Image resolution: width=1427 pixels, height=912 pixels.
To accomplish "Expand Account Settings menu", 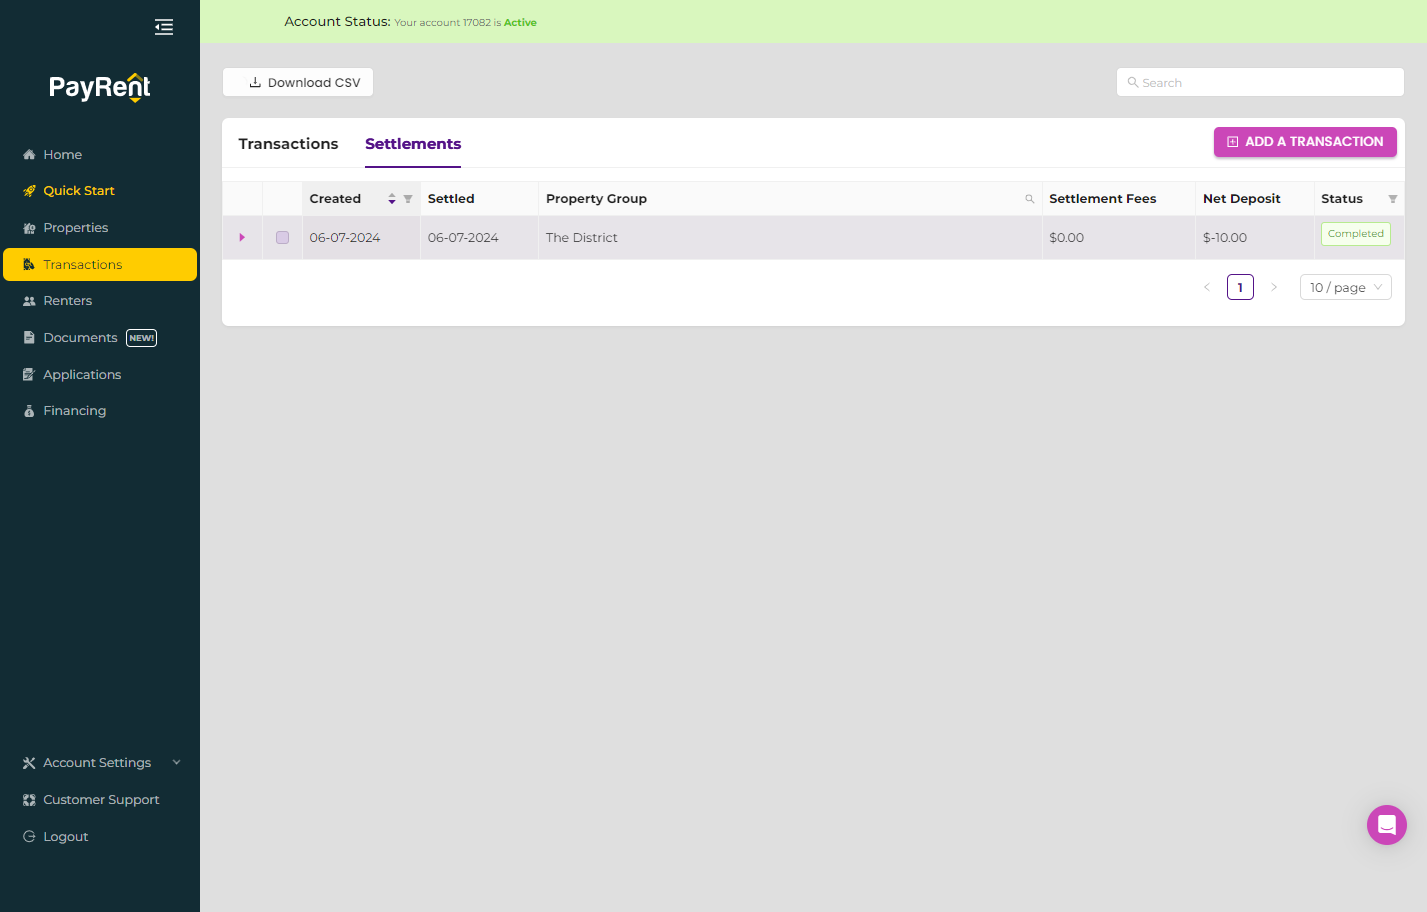I will [100, 763].
